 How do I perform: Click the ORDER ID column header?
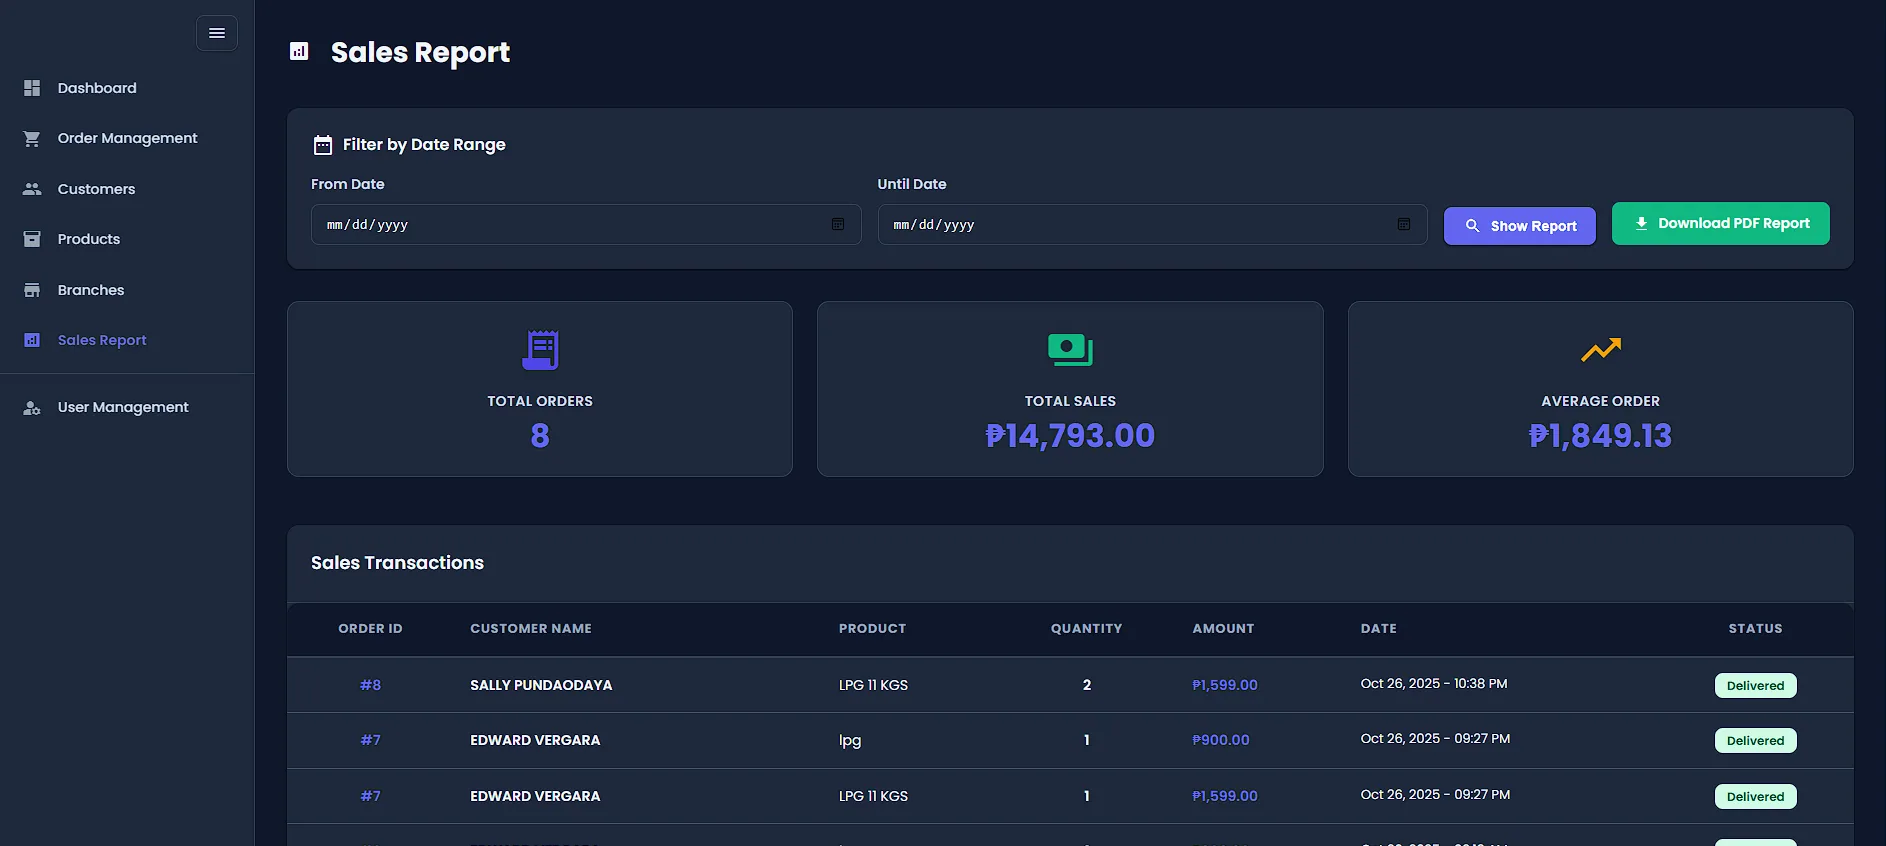pos(370,629)
